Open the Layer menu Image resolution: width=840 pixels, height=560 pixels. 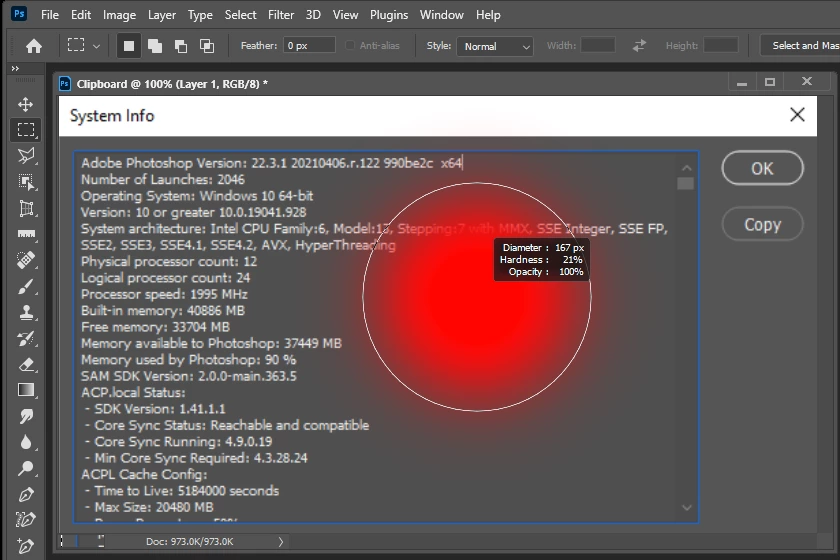click(162, 15)
